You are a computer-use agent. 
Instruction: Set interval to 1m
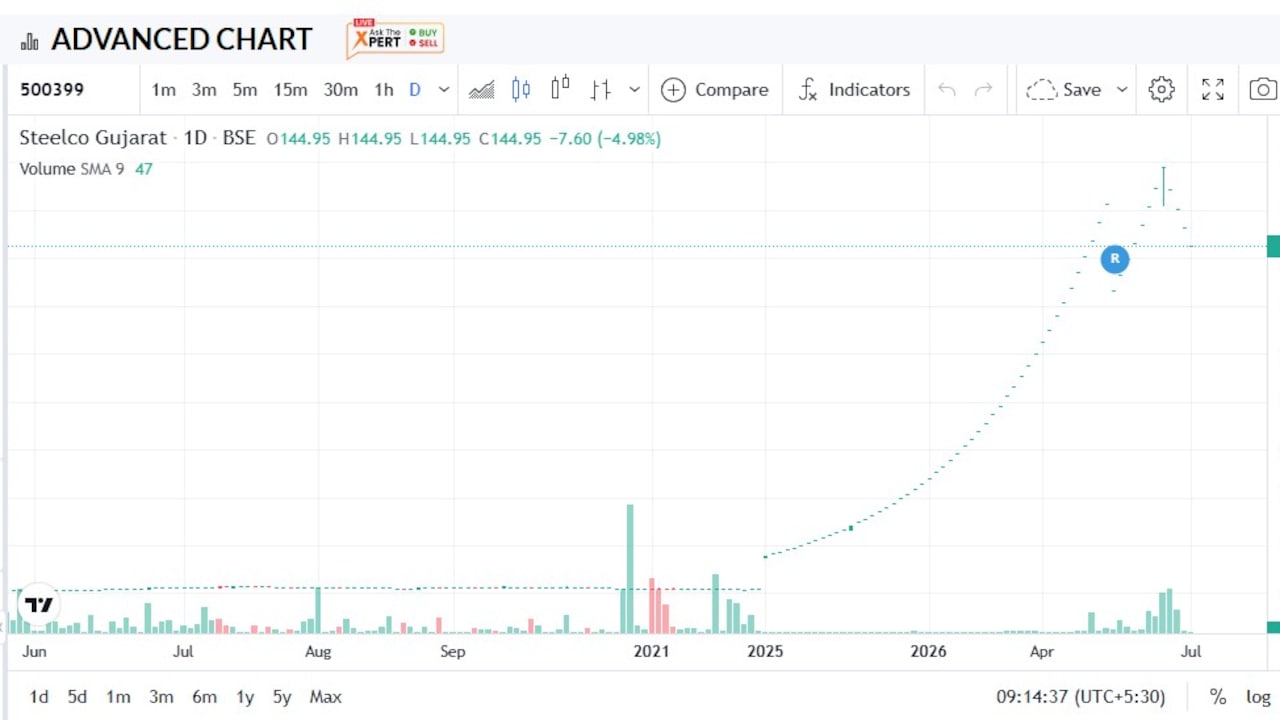point(164,90)
